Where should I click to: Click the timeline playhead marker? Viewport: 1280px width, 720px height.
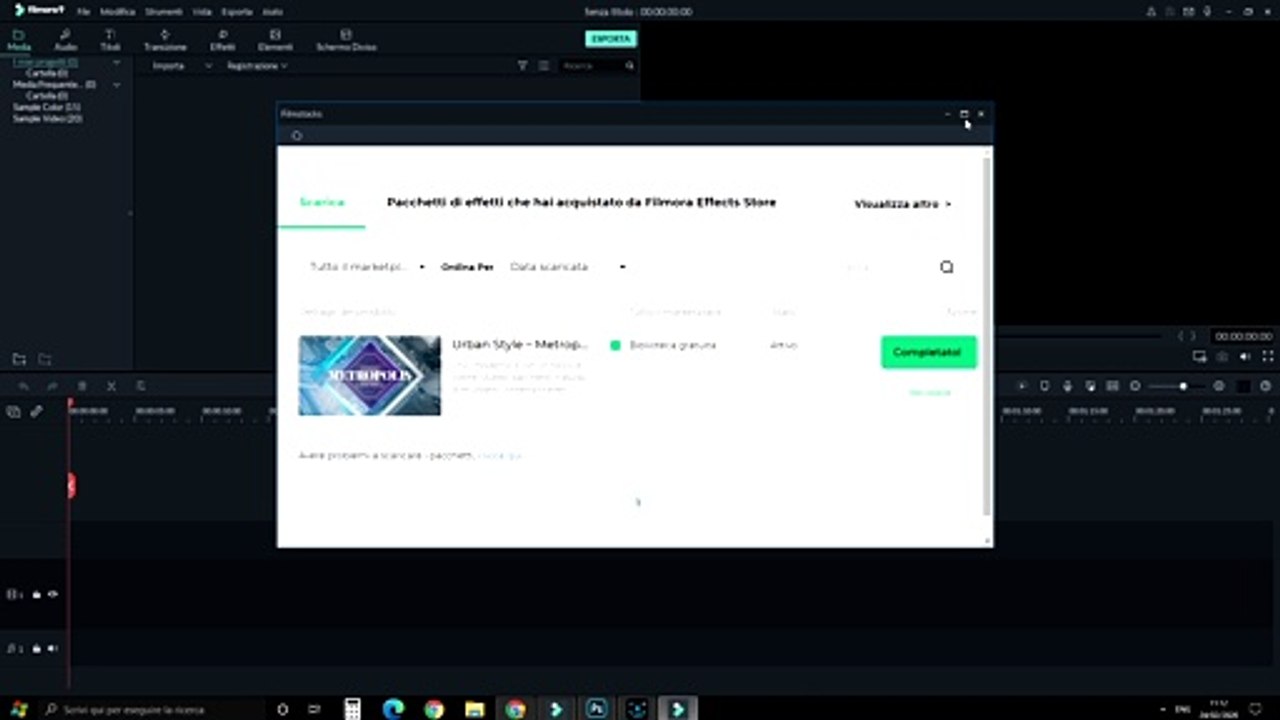click(x=70, y=404)
